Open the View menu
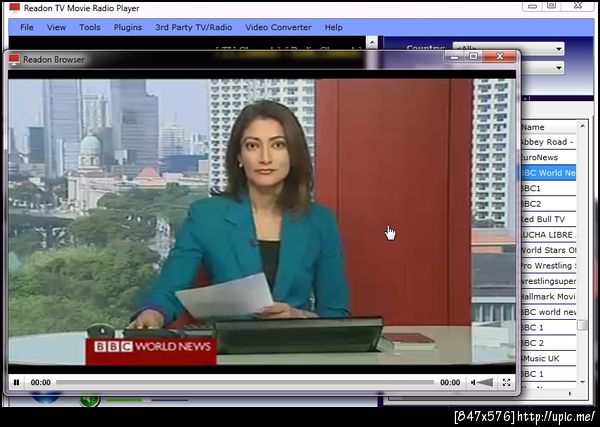The height and width of the screenshot is (427, 600). tap(56, 27)
